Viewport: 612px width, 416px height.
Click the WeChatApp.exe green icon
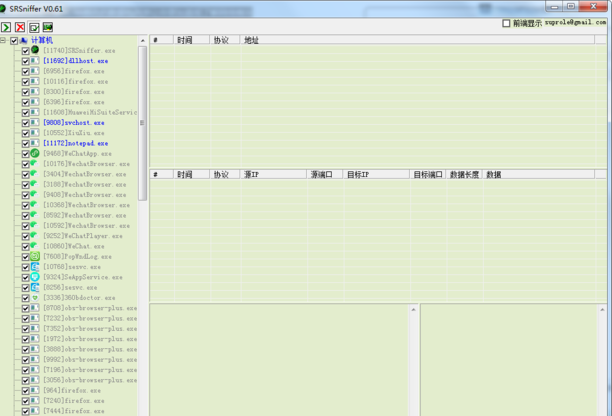point(35,153)
